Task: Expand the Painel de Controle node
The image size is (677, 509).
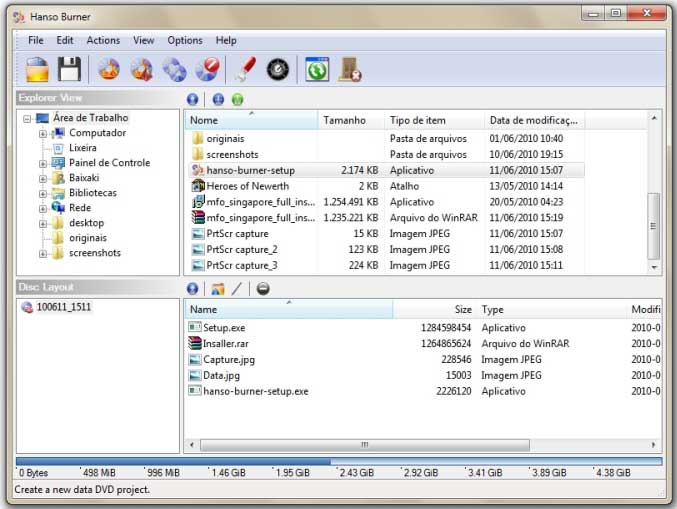Action: [43, 163]
